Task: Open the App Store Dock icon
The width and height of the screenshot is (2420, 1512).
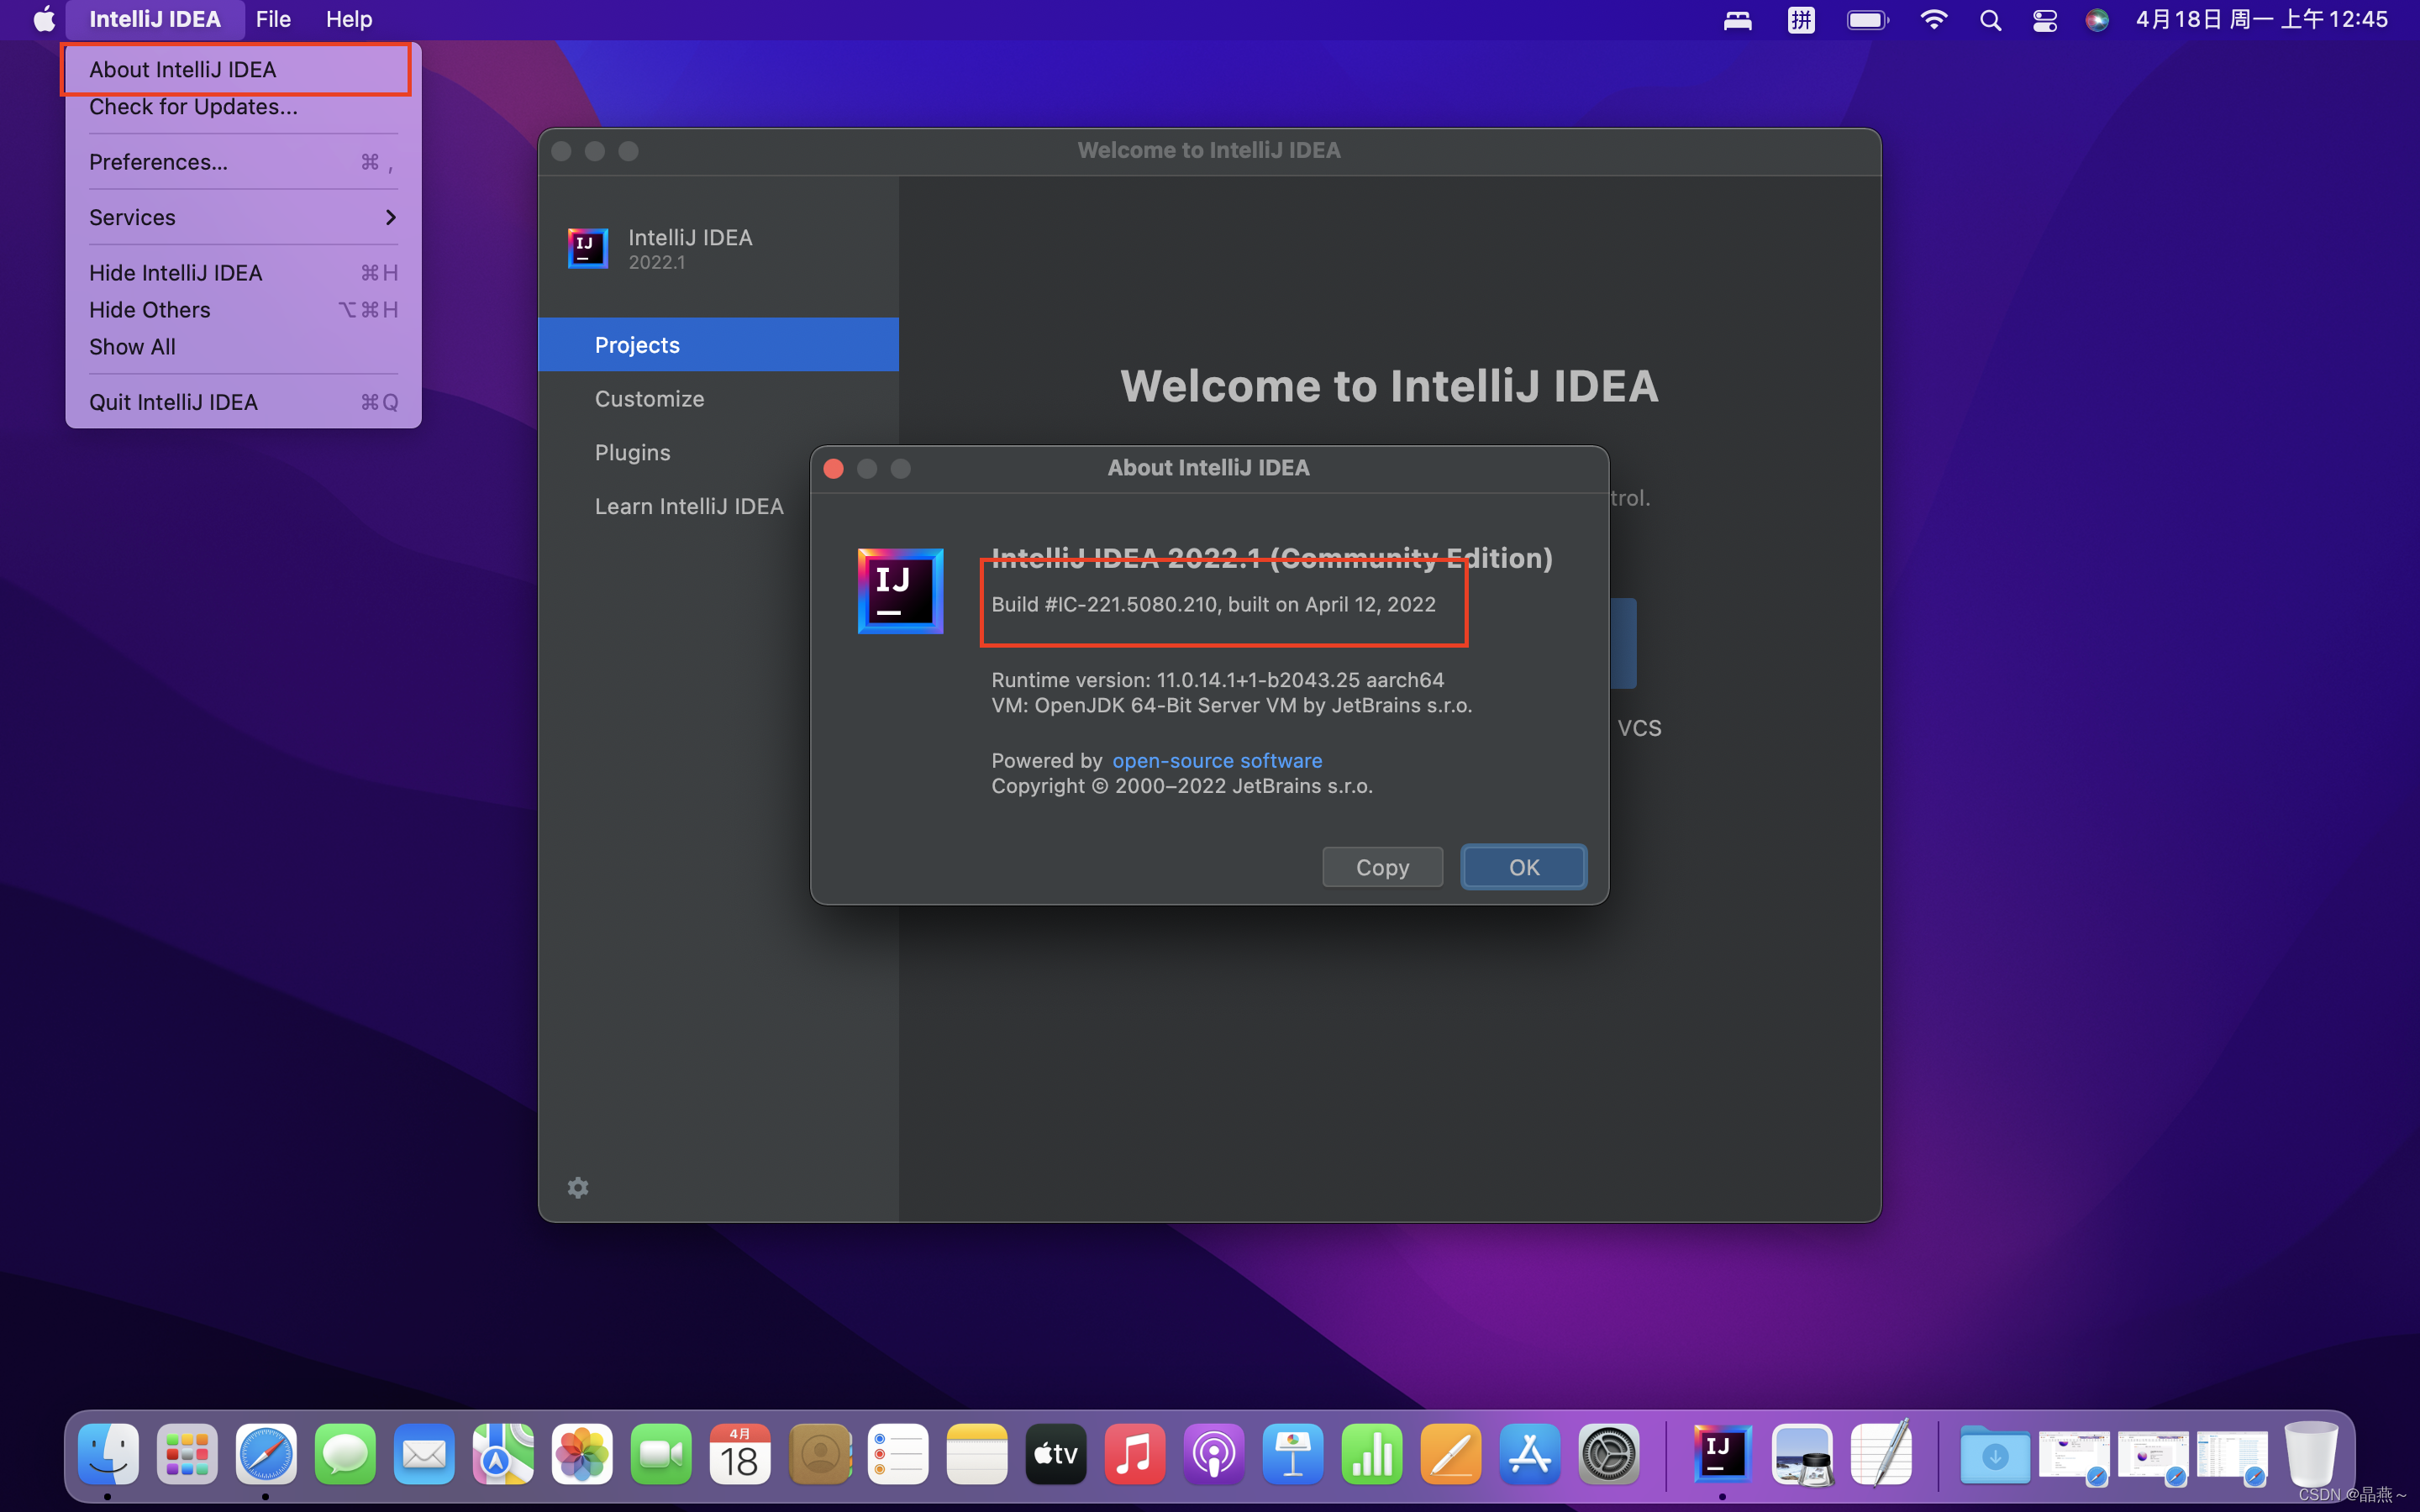Action: pos(1529,1453)
